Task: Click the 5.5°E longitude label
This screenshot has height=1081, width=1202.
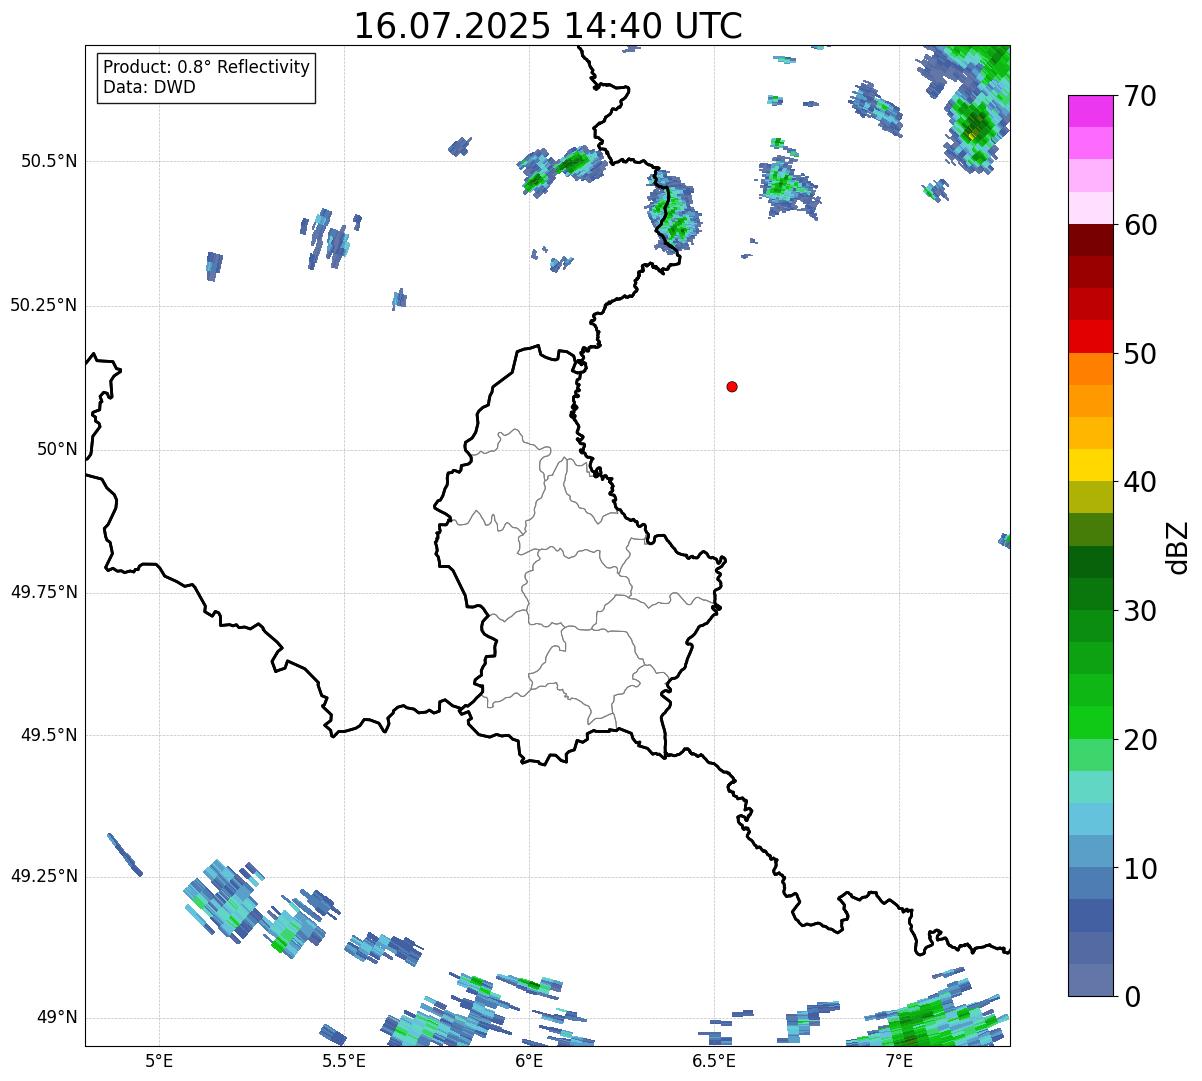Action: click(344, 1061)
